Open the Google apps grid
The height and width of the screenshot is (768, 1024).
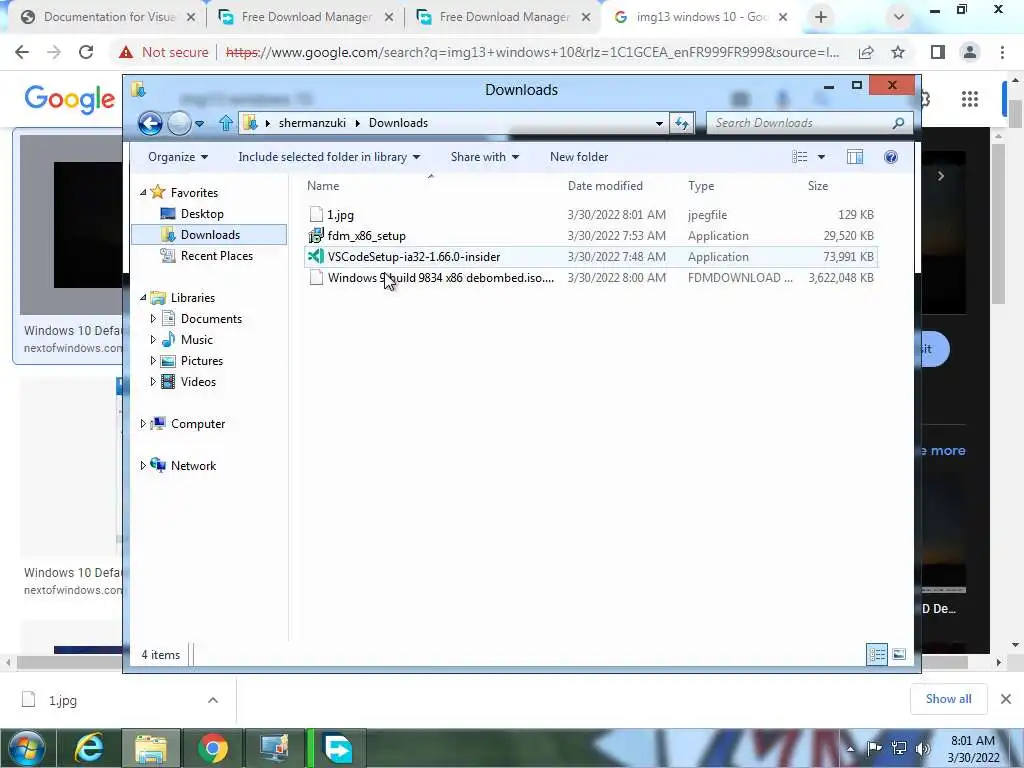click(970, 99)
